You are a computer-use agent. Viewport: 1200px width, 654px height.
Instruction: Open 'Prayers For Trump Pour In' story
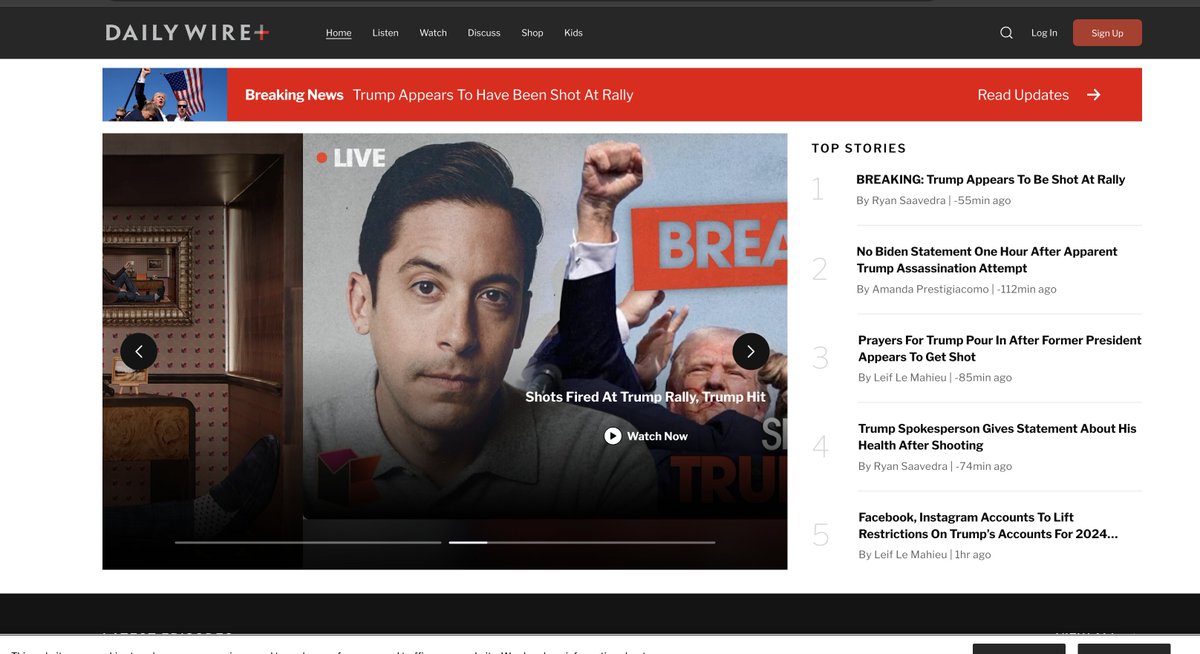coord(1000,348)
